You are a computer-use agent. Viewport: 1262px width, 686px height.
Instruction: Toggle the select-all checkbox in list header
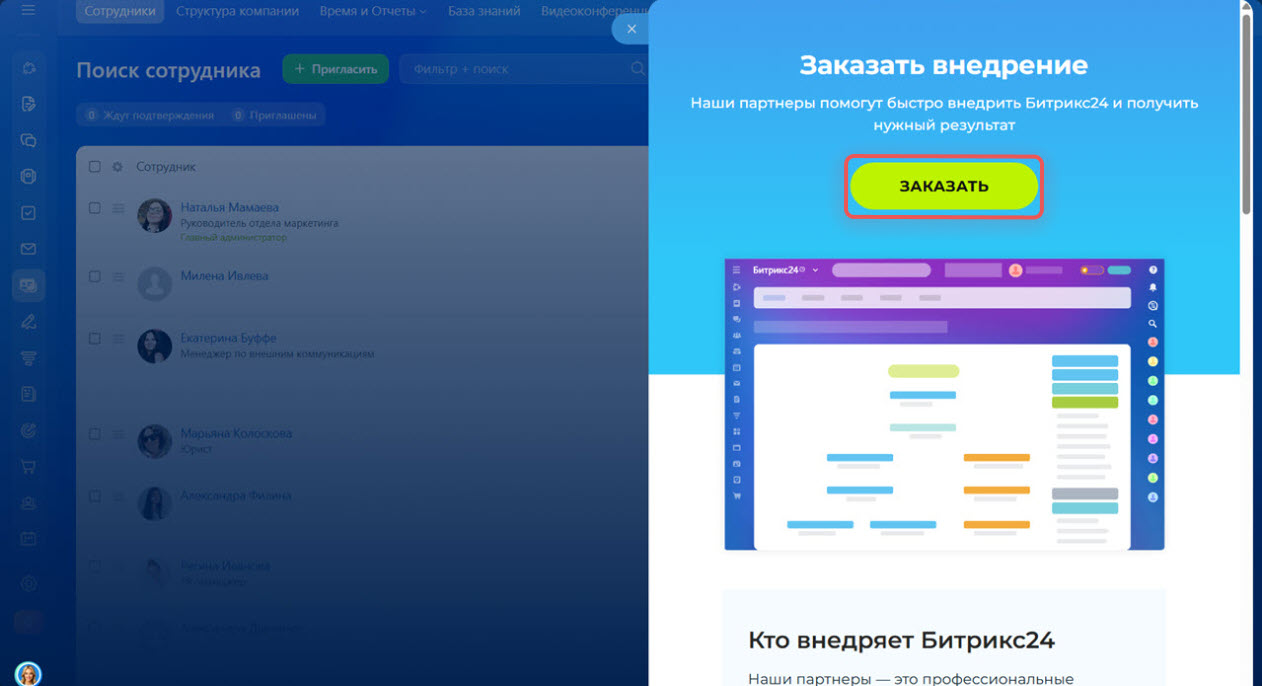click(95, 167)
